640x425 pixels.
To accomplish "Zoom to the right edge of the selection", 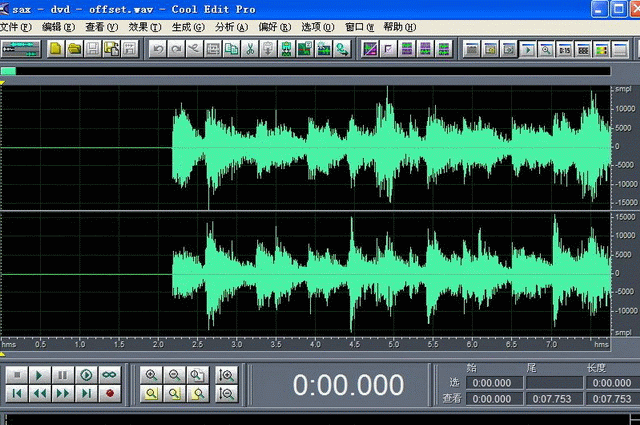I will (198, 393).
